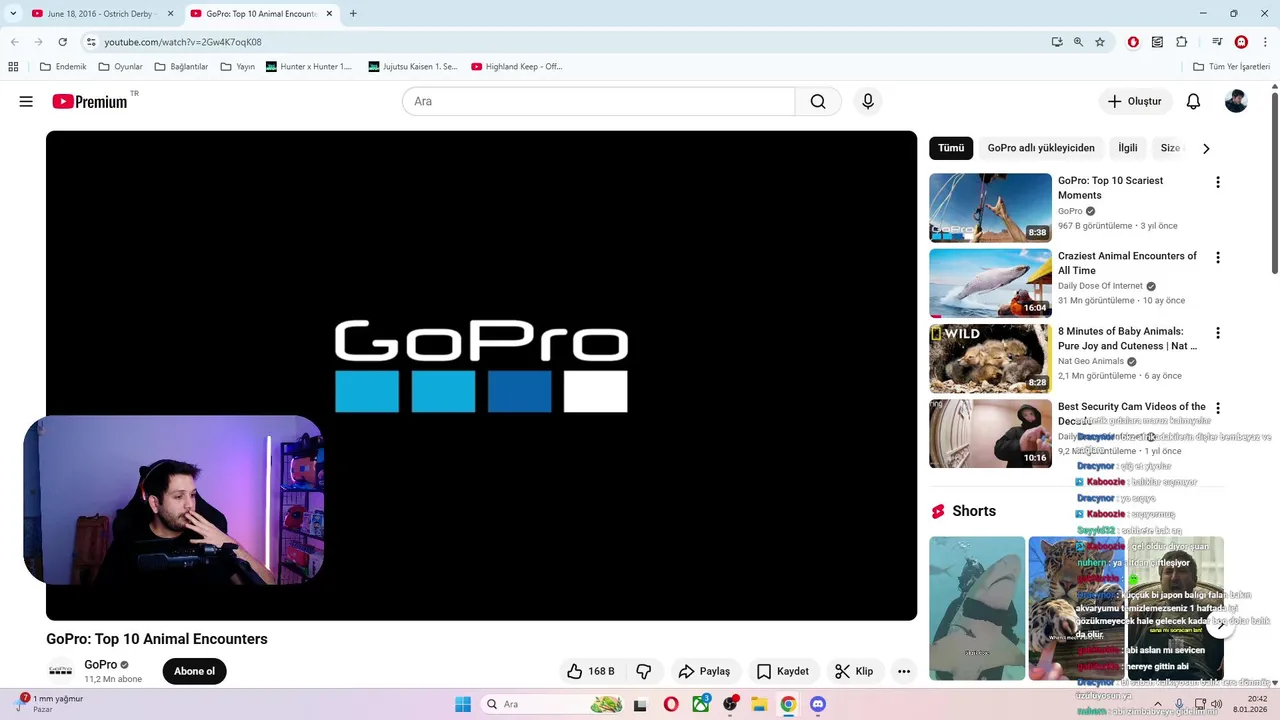Open the Chrome apps grid shortcut
The width and height of the screenshot is (1280, 720).
[13, 67]
